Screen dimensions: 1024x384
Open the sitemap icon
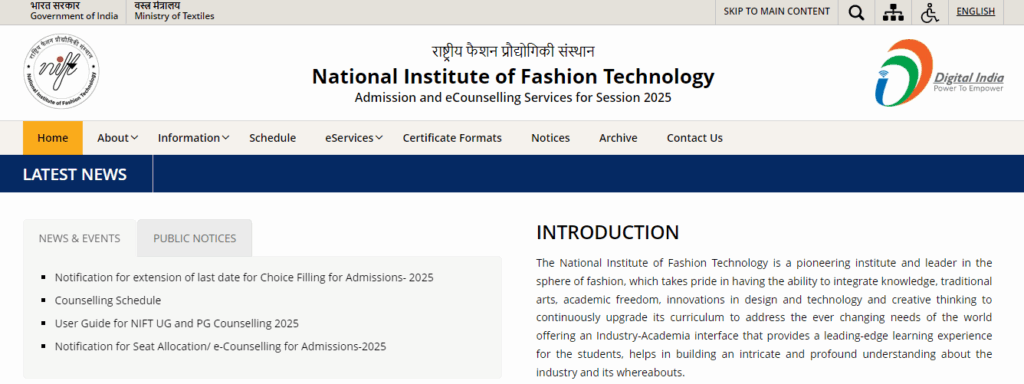tap(893, 12)
